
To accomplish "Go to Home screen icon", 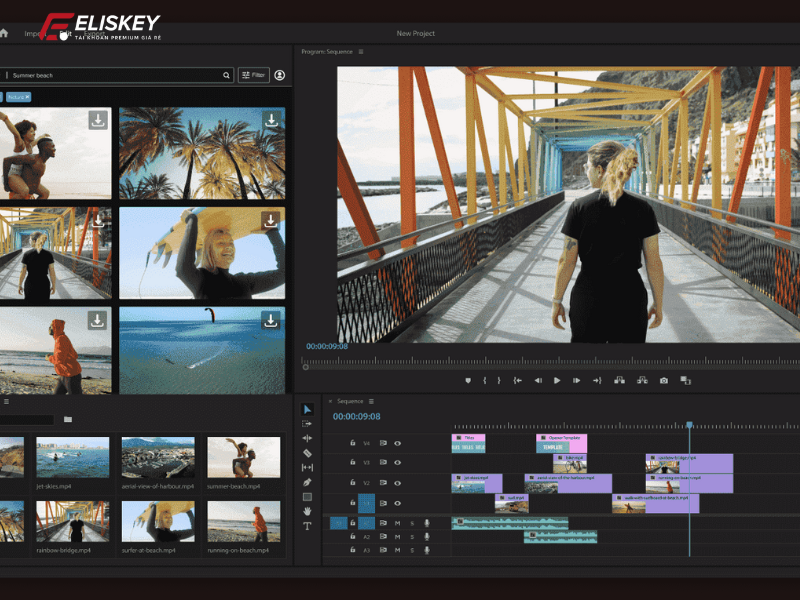I will pyautogui.click(x=4, y=33).
